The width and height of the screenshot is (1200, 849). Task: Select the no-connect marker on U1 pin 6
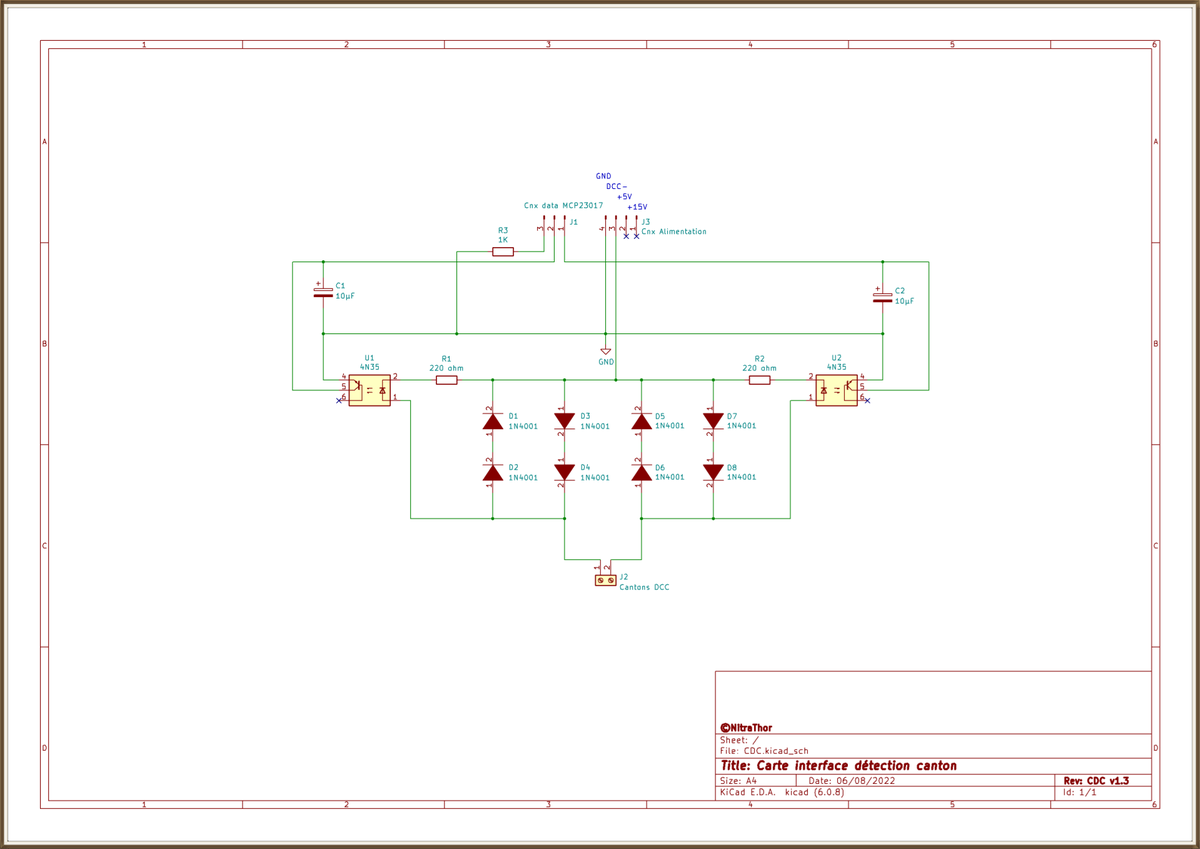(x=339, y=401)
